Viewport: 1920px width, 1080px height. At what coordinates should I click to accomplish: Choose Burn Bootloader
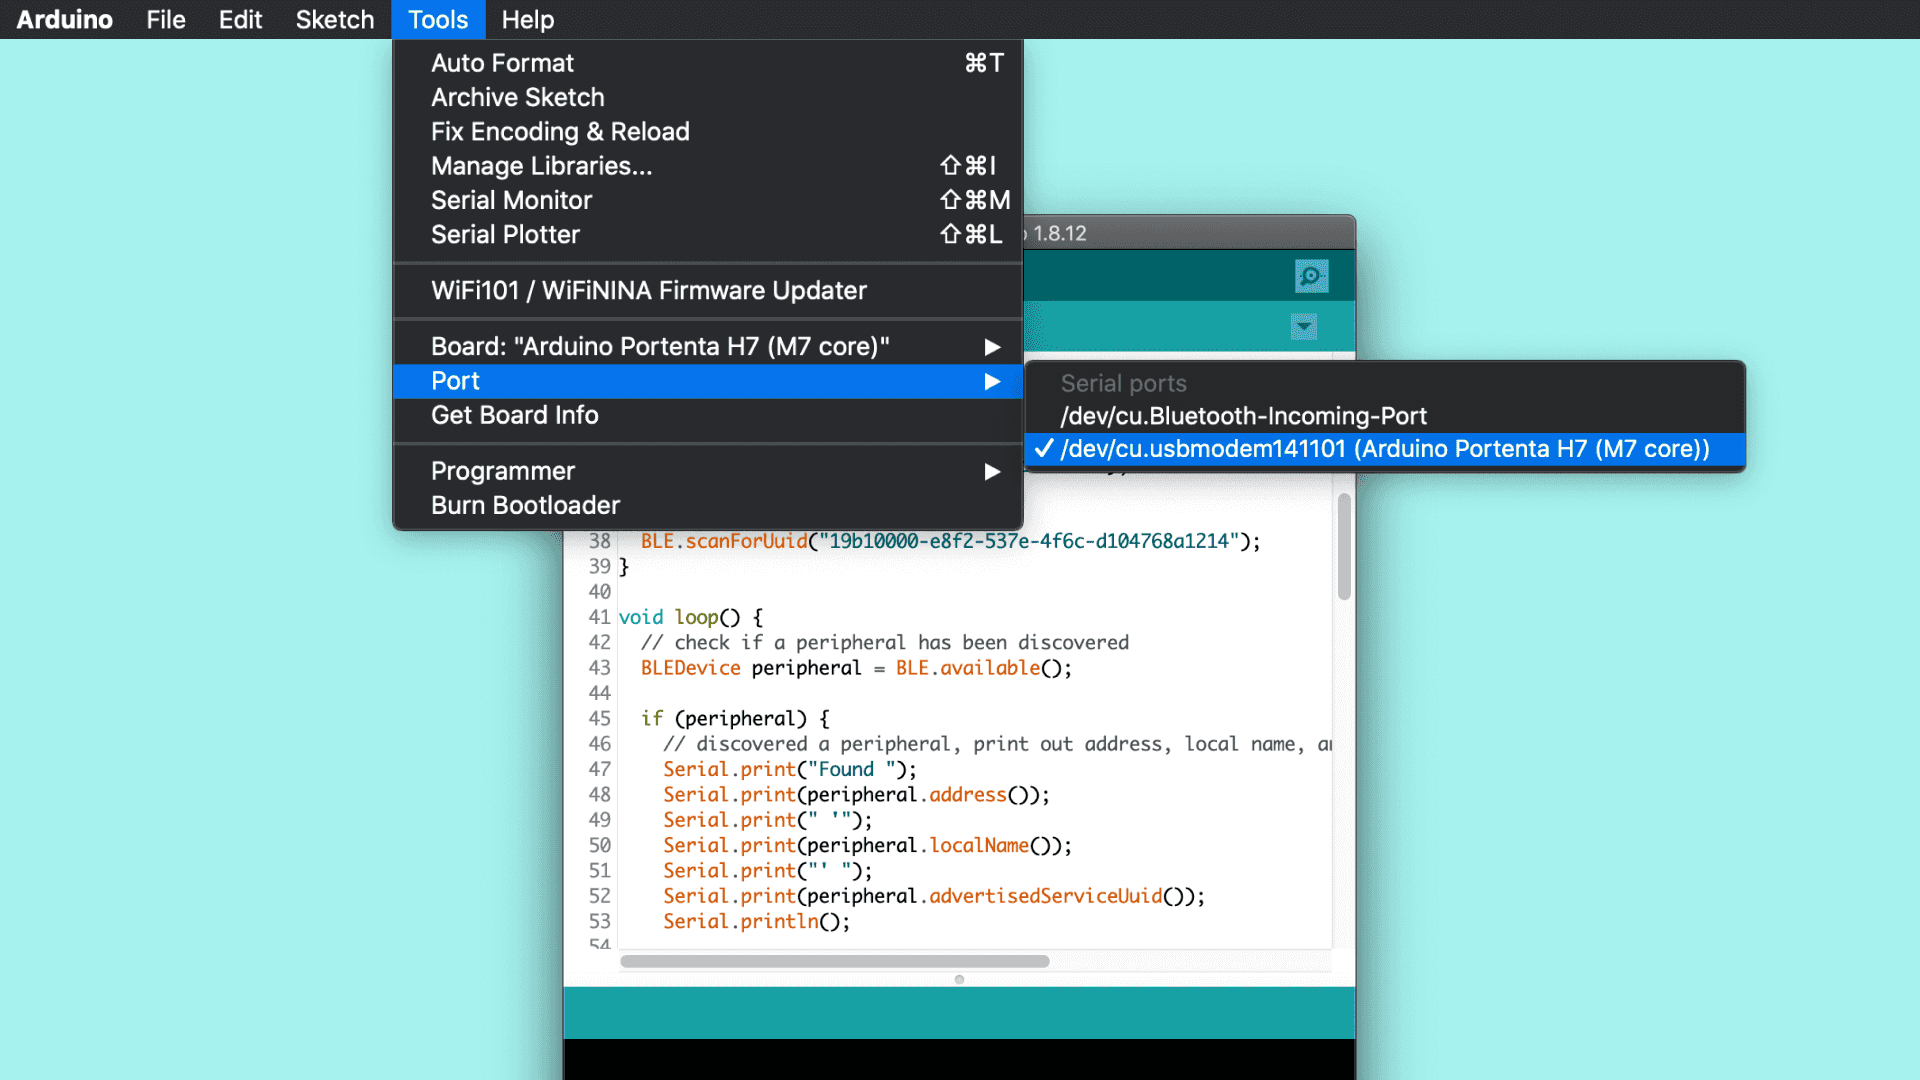[x=525, y=505]
